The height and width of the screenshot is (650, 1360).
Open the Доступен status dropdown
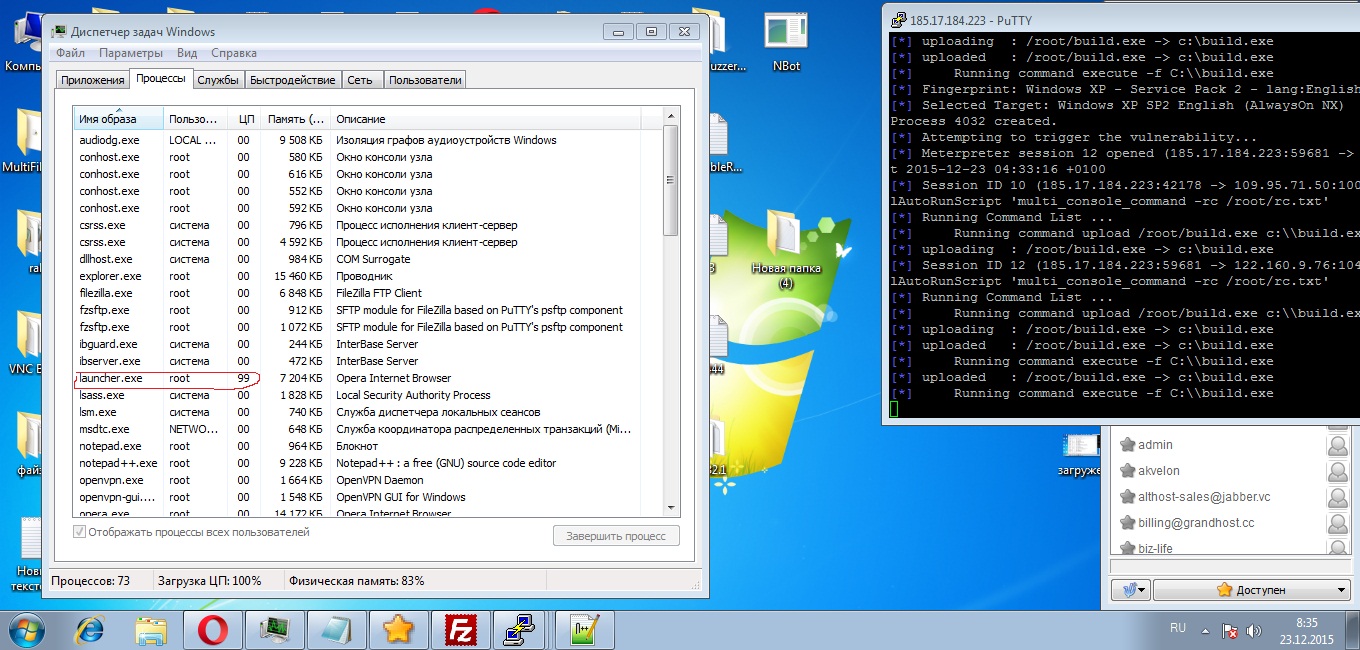[x=1252, y=590]
